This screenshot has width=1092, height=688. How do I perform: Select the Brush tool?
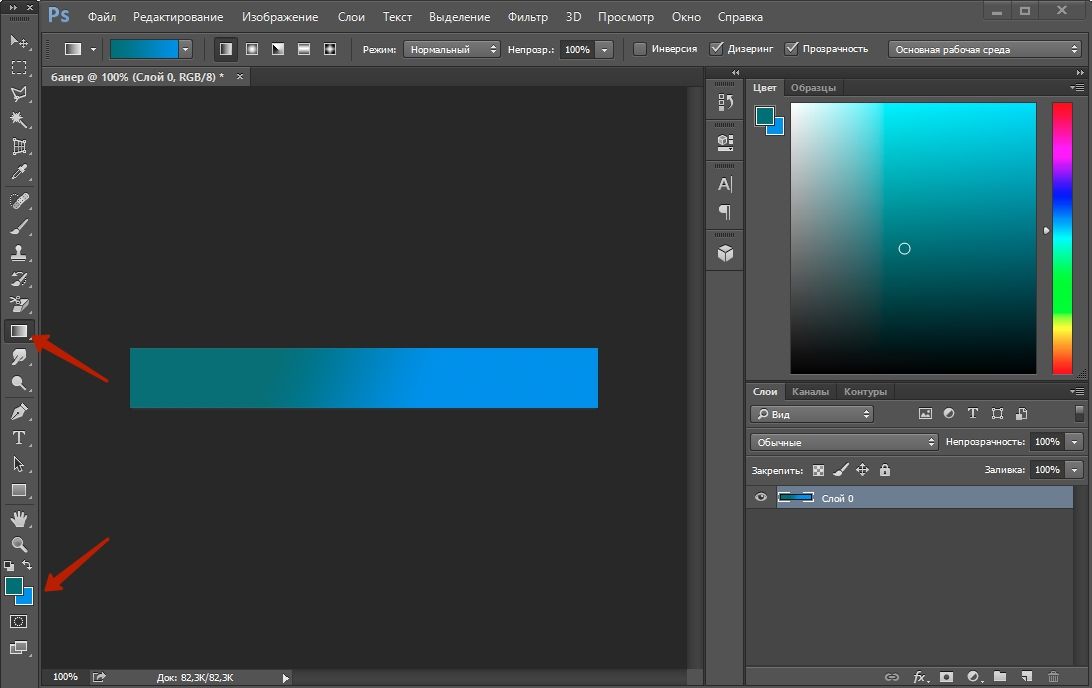click(19, 227)
